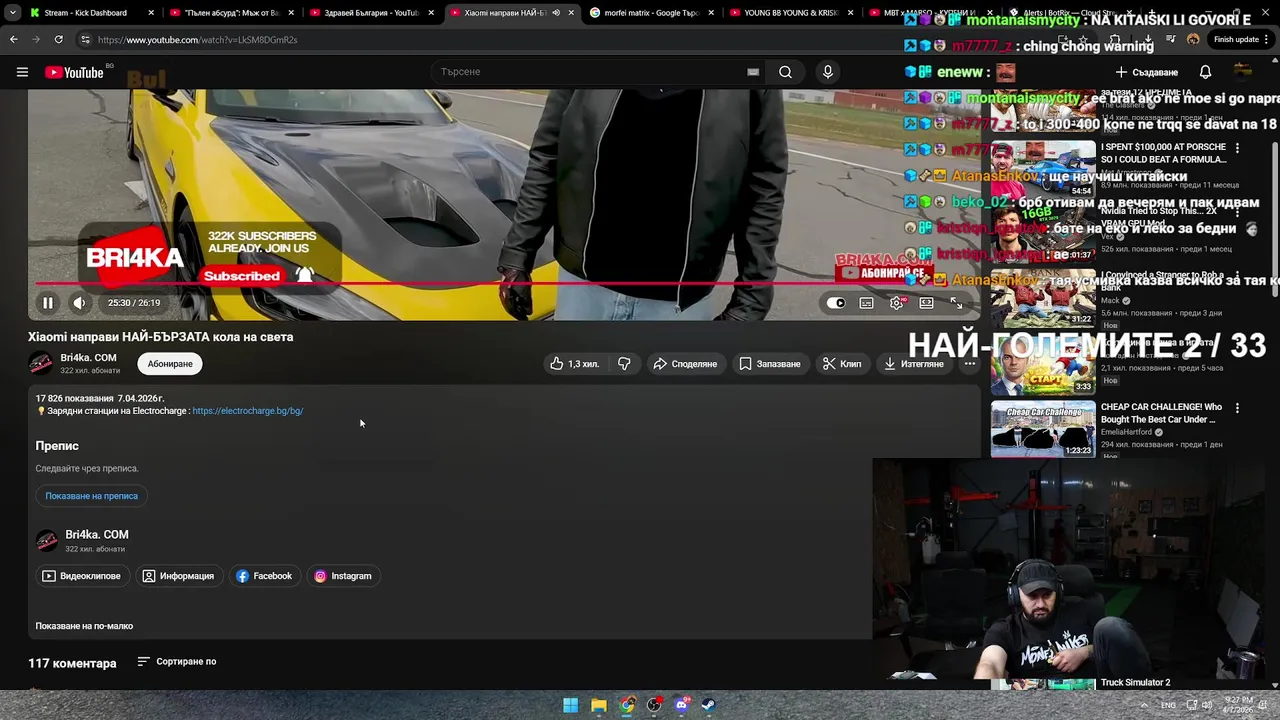Viewport: 1280px width, 720px height.
Task: Open the Bri4ka. COM channel avatar beside the title
Action: (x=40, y=363)
